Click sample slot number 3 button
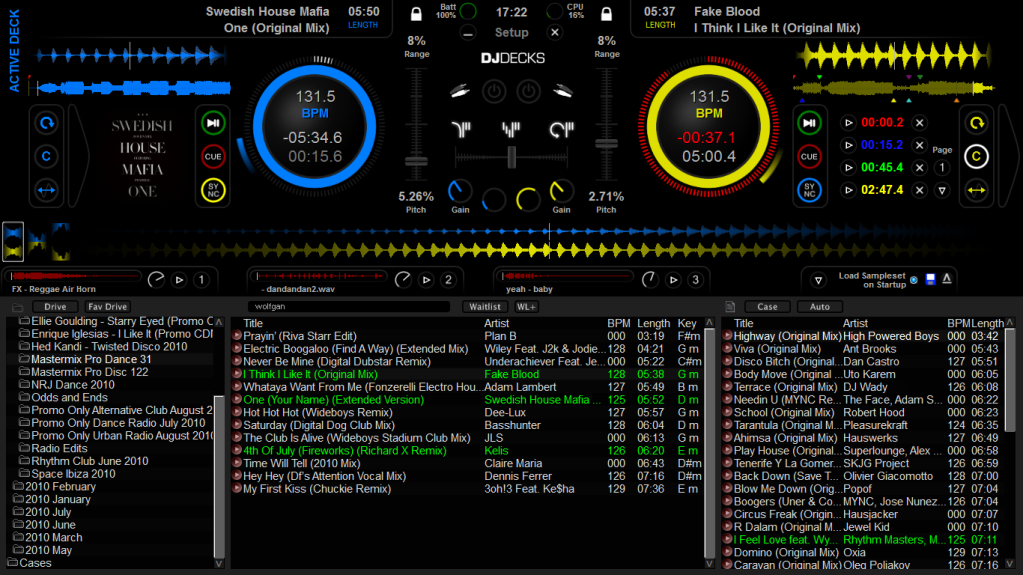This screenshot has height=575, width=1023. coord(695,280)
